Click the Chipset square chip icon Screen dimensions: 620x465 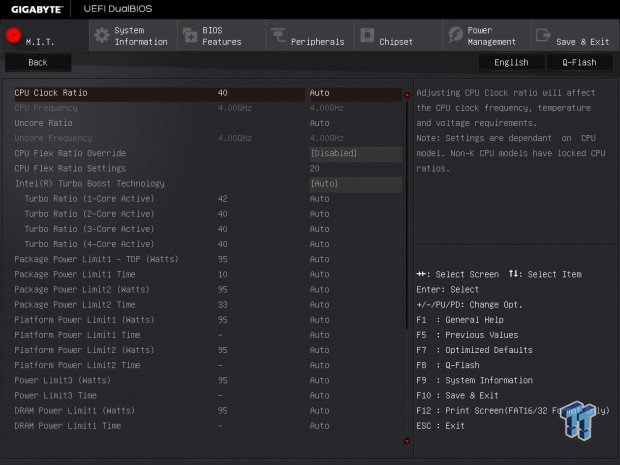click(x=367, y=35)
